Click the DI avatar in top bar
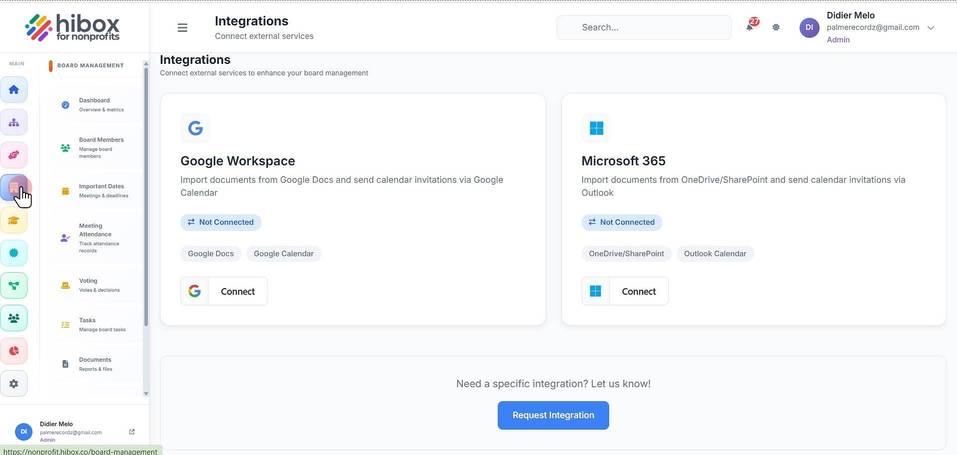Viewport: 957px width, 455px height. click(x=809, y=27)
